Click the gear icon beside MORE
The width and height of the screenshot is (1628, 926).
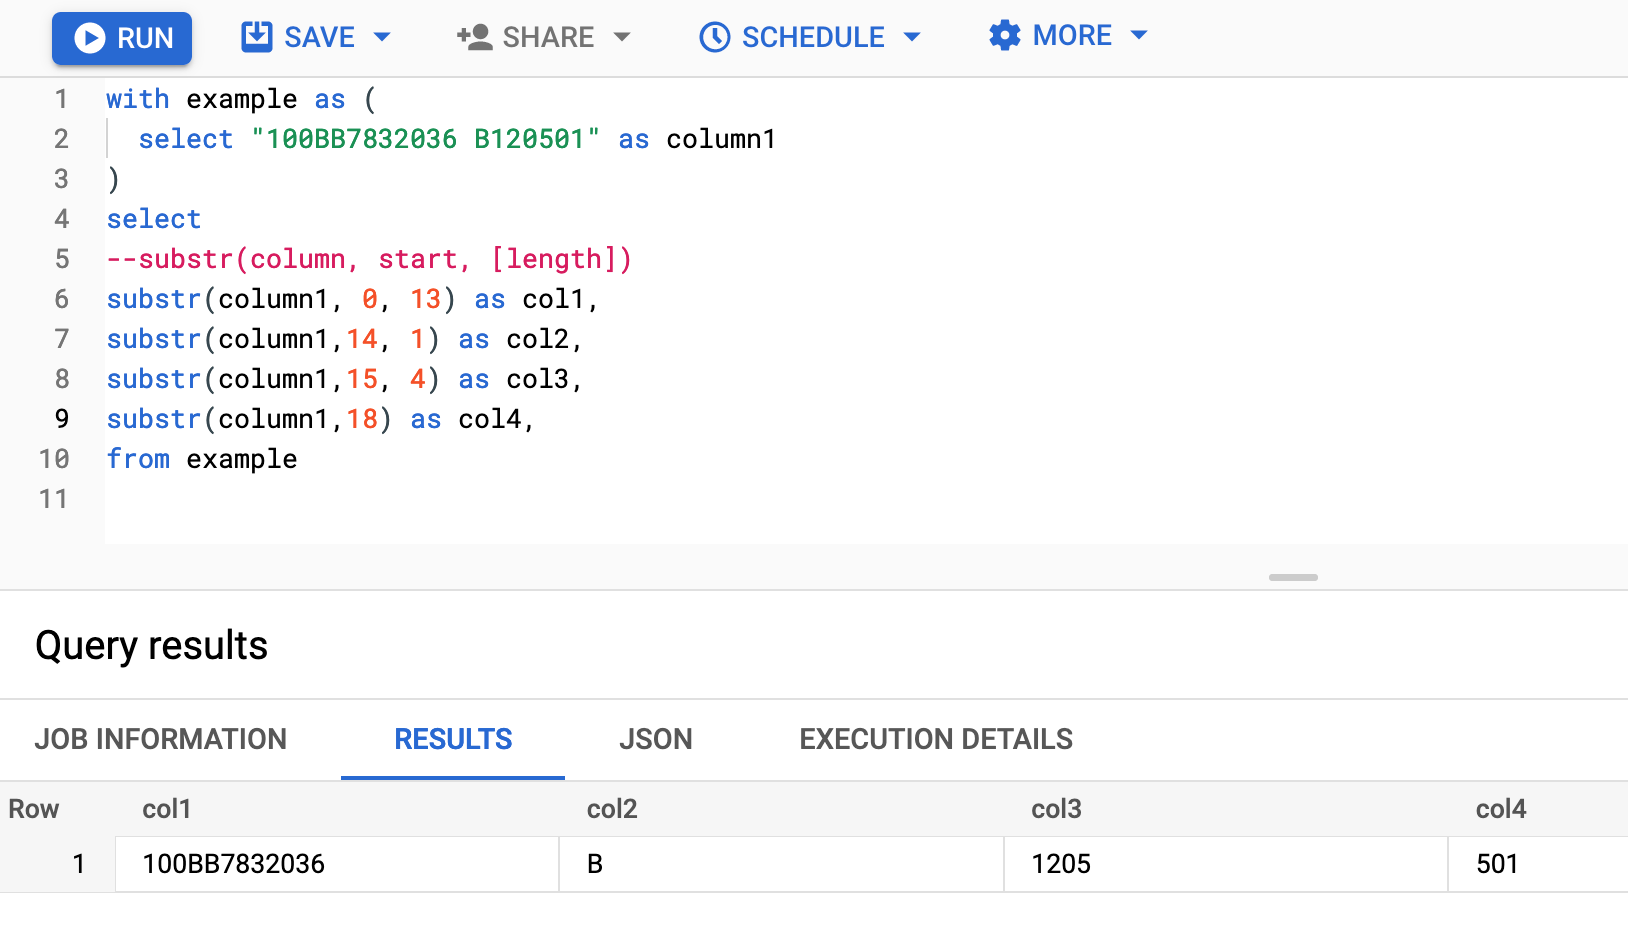[x=1004, y=35]
